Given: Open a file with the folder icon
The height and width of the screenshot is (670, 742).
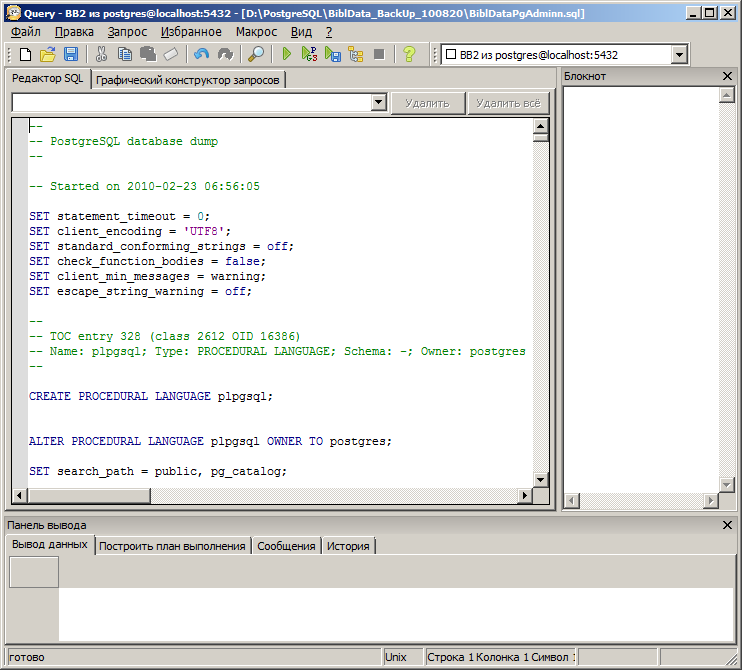Looking at the screenshot, I should [x=47, y=54].
